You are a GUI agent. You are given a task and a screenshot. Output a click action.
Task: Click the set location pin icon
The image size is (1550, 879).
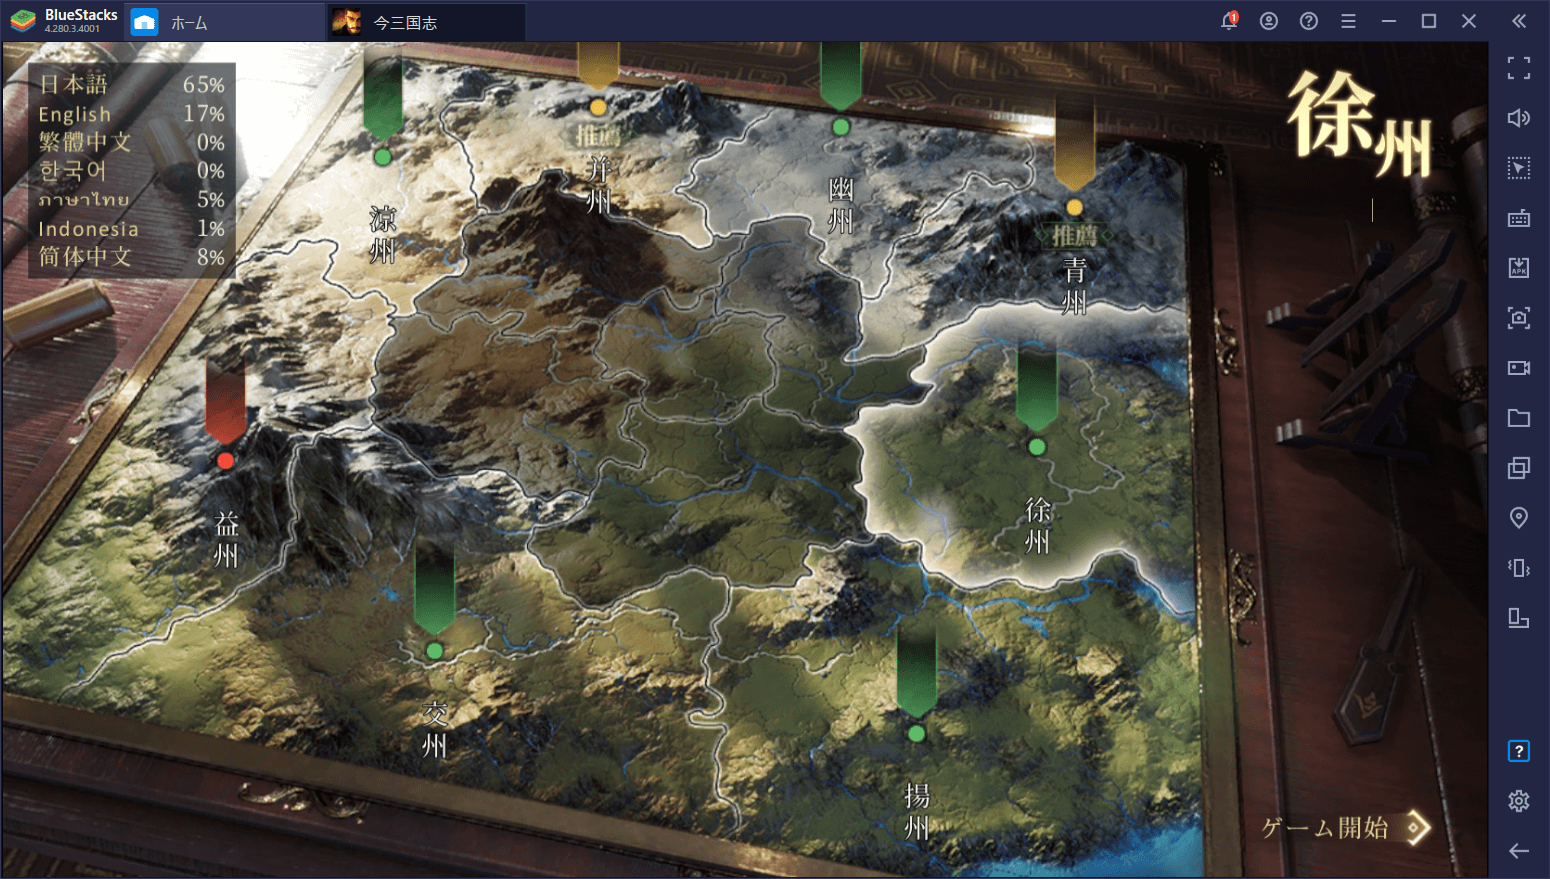1519,518
